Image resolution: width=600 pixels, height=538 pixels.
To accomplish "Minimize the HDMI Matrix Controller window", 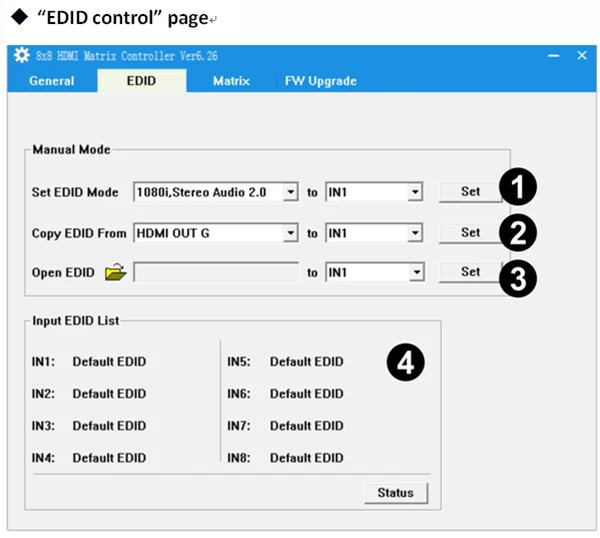I will (x=553, y=56).
